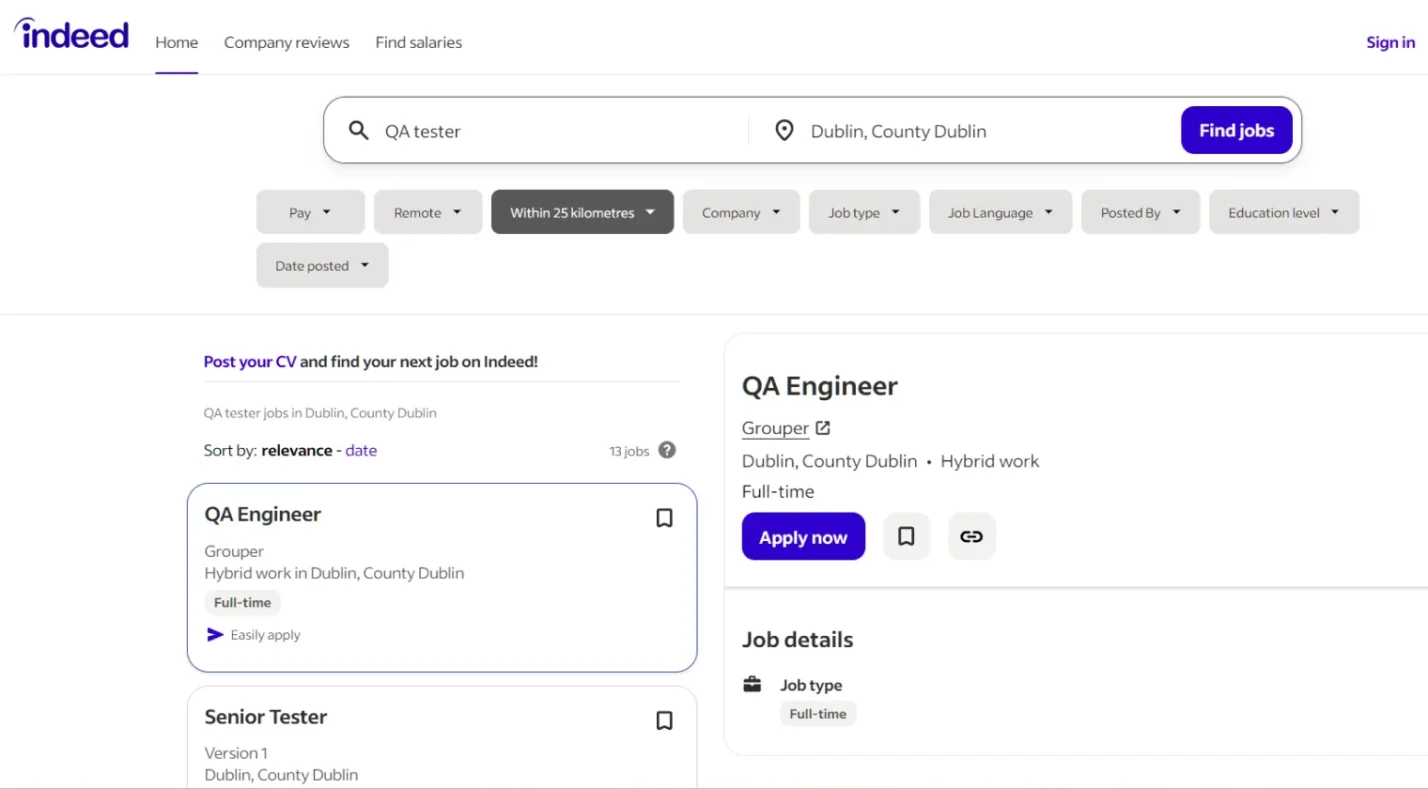Screen dimensions: 1428x789
Task: Expand the Date posted filter
Action: point(322,266)
